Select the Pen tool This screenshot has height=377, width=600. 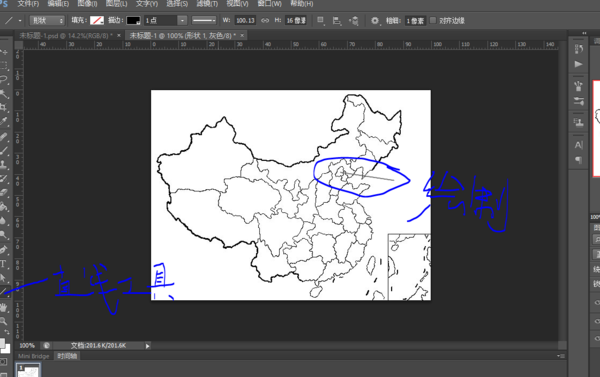4,250
